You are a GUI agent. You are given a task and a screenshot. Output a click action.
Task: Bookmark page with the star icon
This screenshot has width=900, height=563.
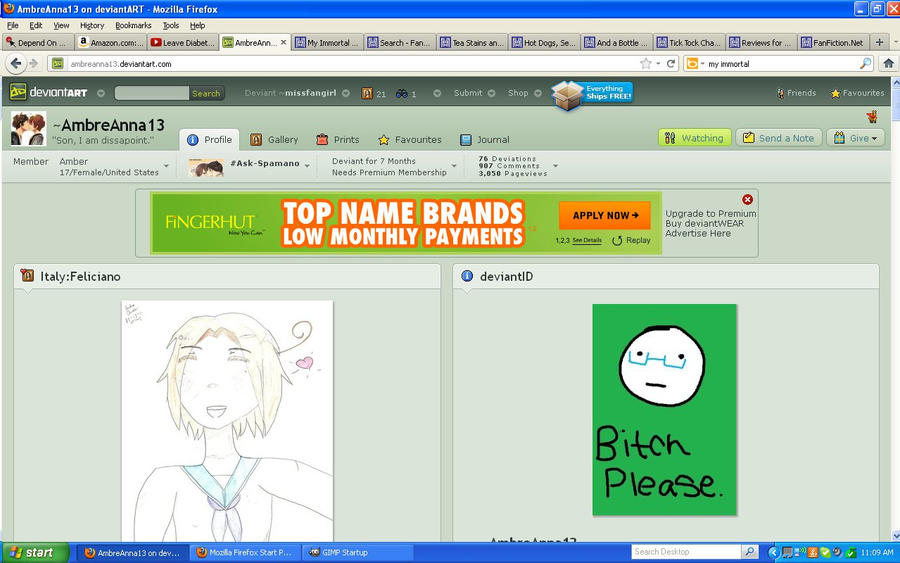[x=646, y=64]
